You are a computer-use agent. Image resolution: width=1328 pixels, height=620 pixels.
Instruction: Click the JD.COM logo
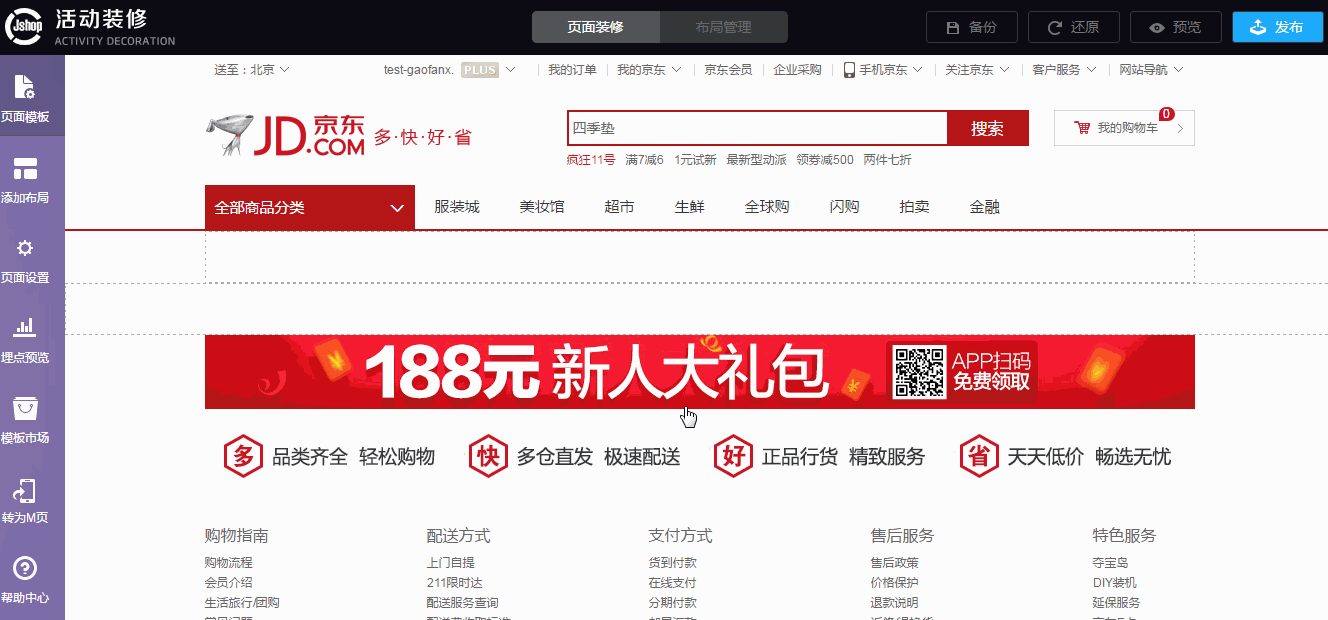point(286,135)
